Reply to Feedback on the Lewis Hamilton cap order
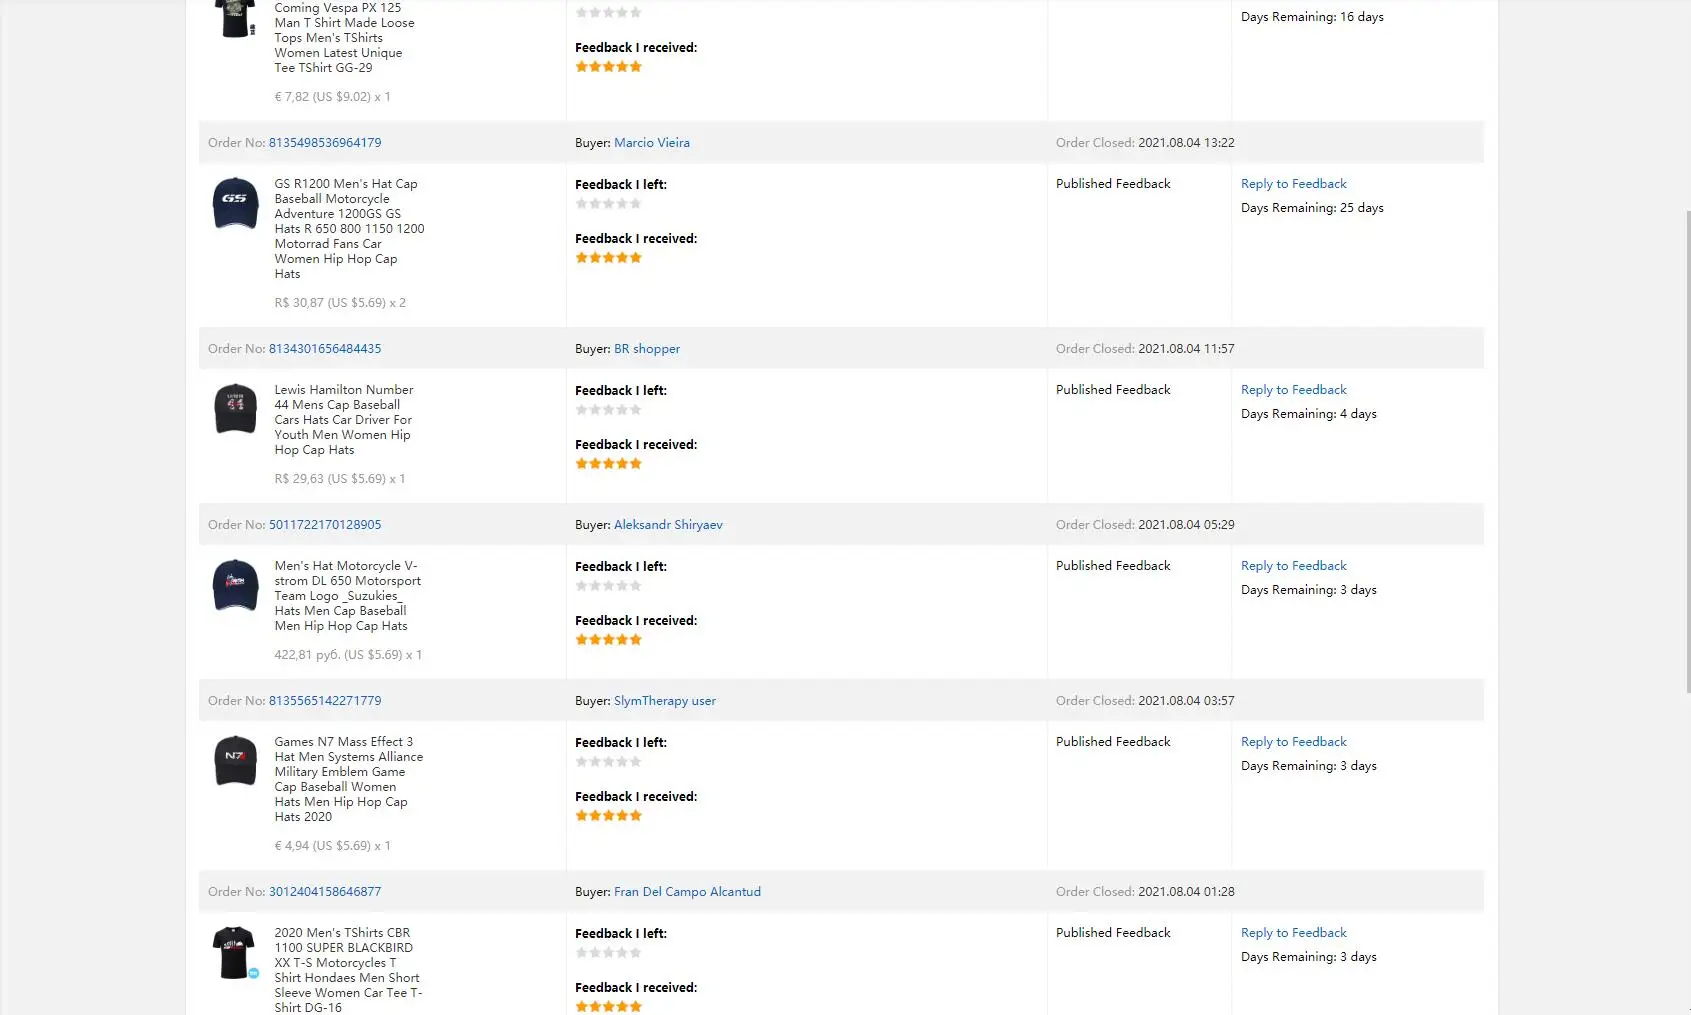The height and width of the screenshot is (1015, 1691). coord(1294,390)
